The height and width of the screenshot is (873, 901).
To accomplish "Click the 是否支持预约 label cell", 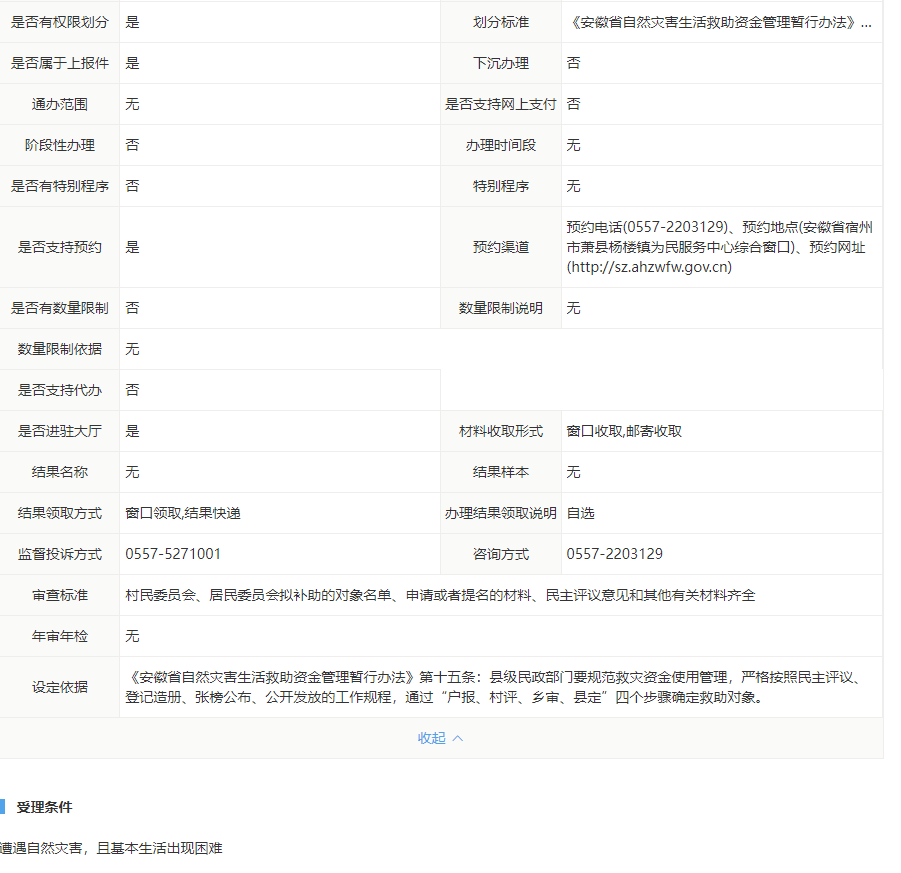I will pyautogui.click(x=59, y=247).
